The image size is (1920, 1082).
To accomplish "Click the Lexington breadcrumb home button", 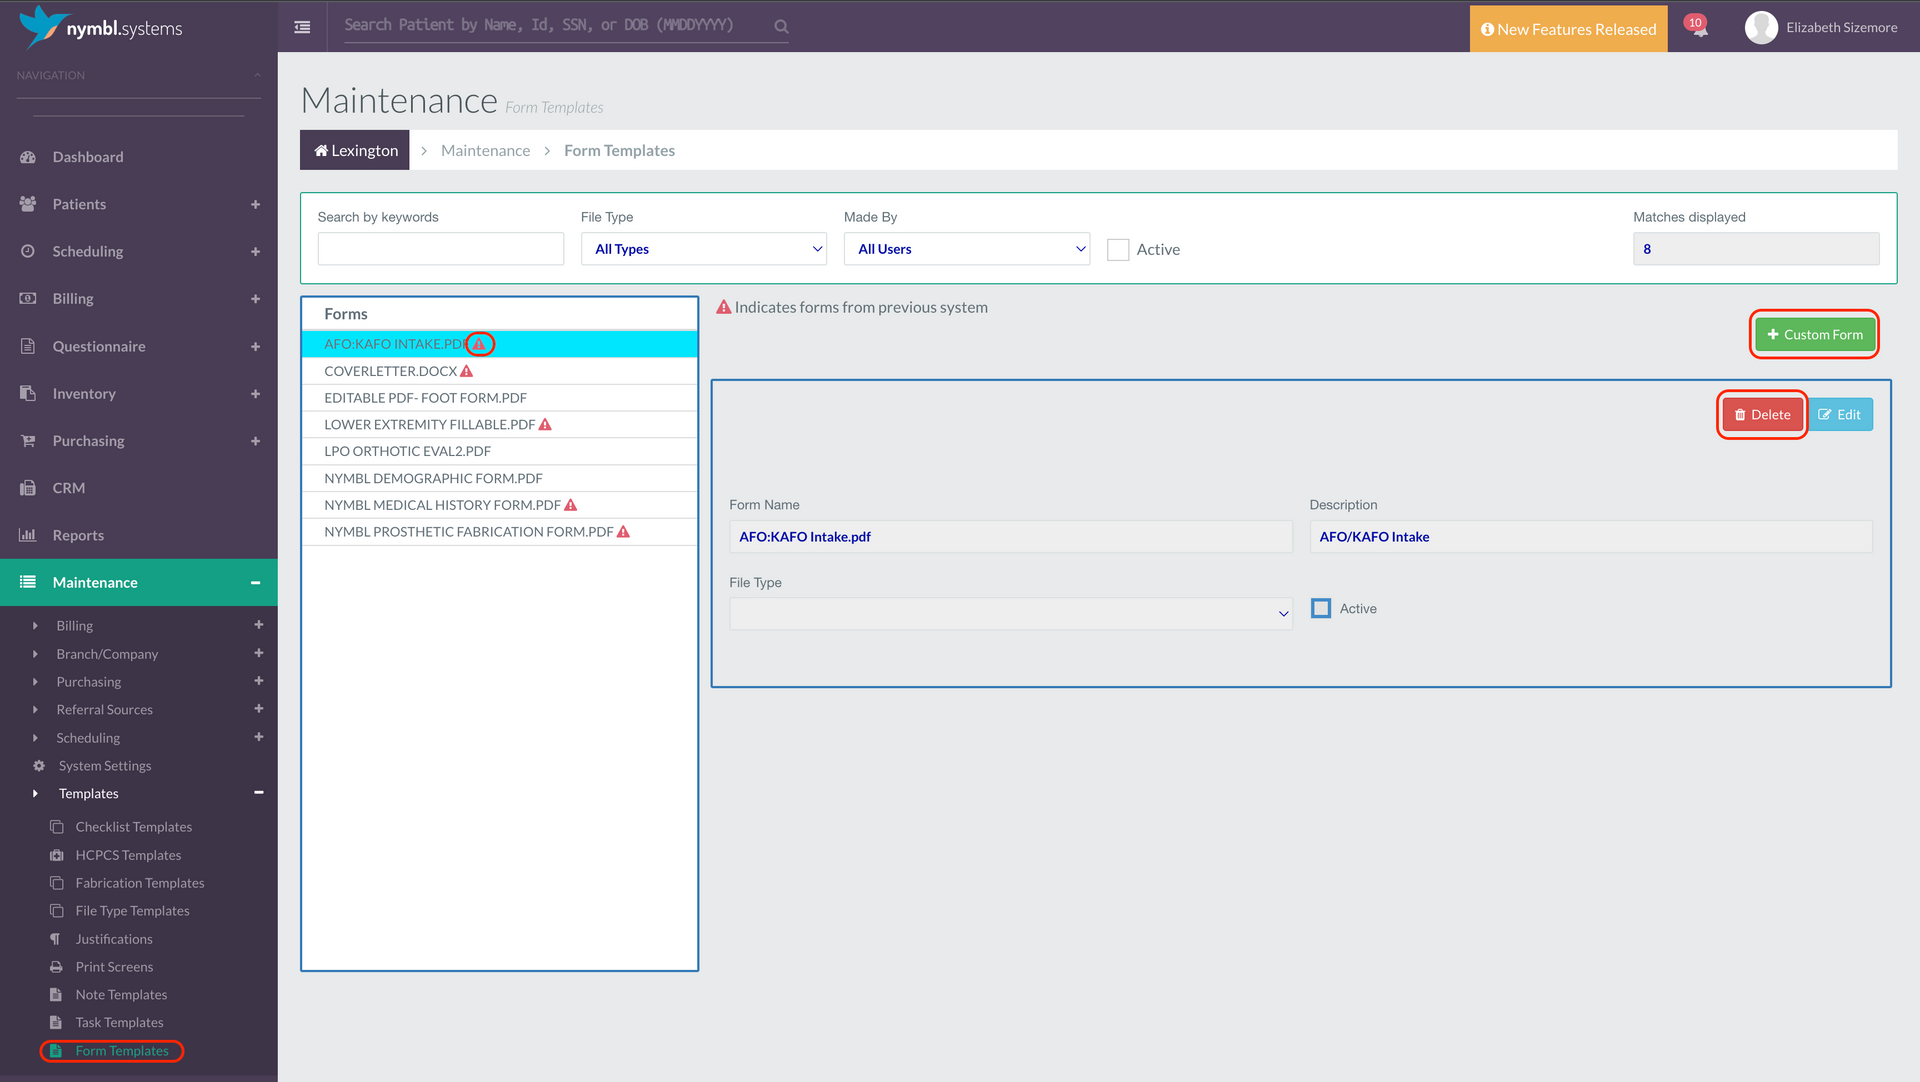I will click(355, 150).
